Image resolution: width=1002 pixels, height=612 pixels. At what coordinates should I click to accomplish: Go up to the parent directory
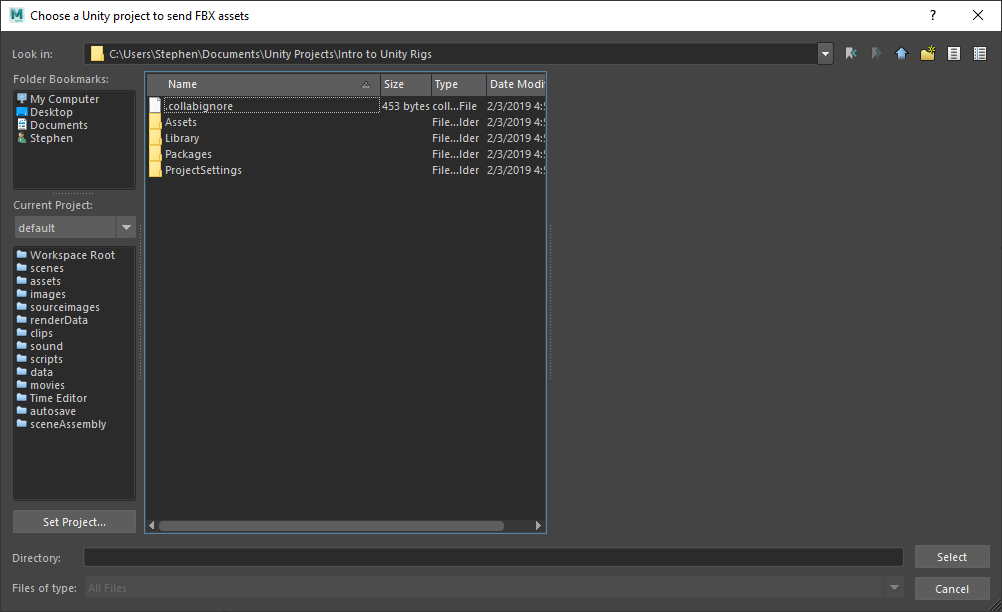click(x=901, y=54)
